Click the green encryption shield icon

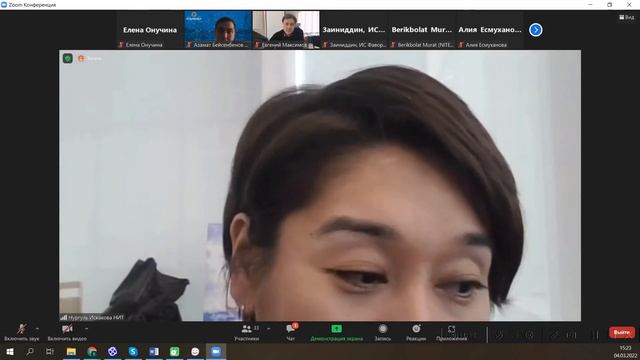pos(68,58)
